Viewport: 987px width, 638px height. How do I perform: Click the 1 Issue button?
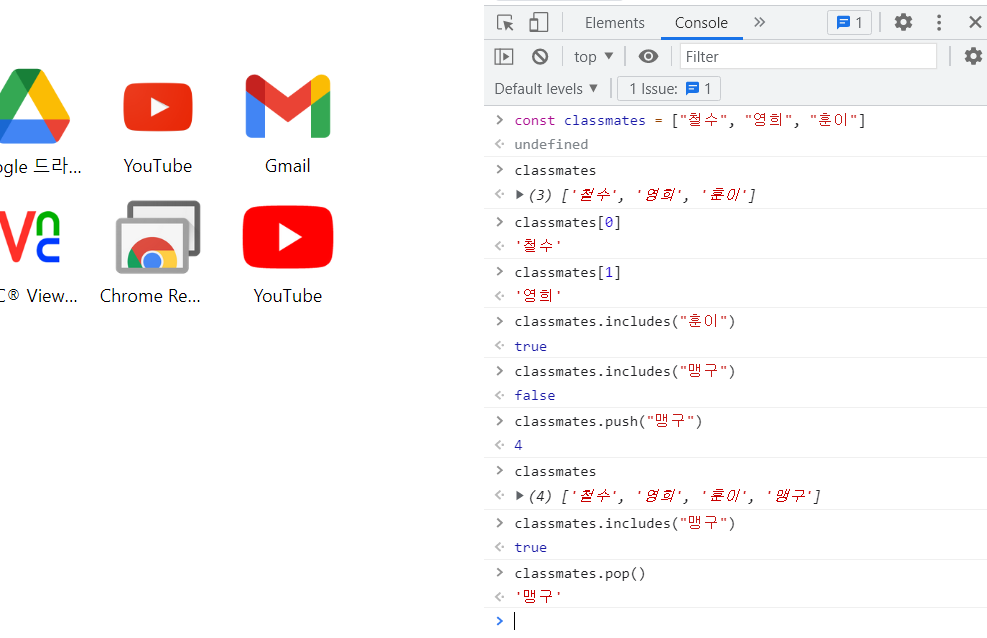(x=669, y=89)
